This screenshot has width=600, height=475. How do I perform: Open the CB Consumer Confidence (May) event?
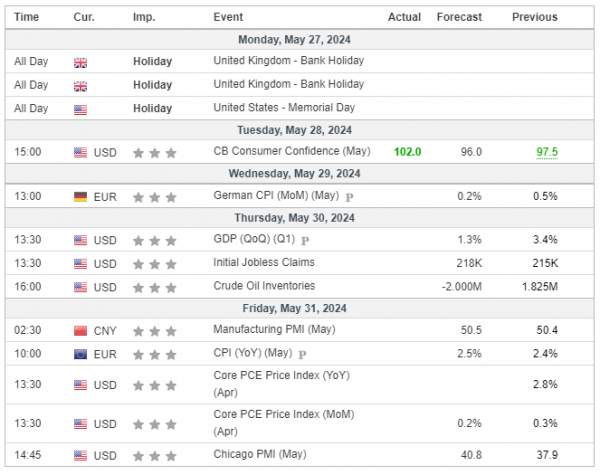(x=292, y=151)
